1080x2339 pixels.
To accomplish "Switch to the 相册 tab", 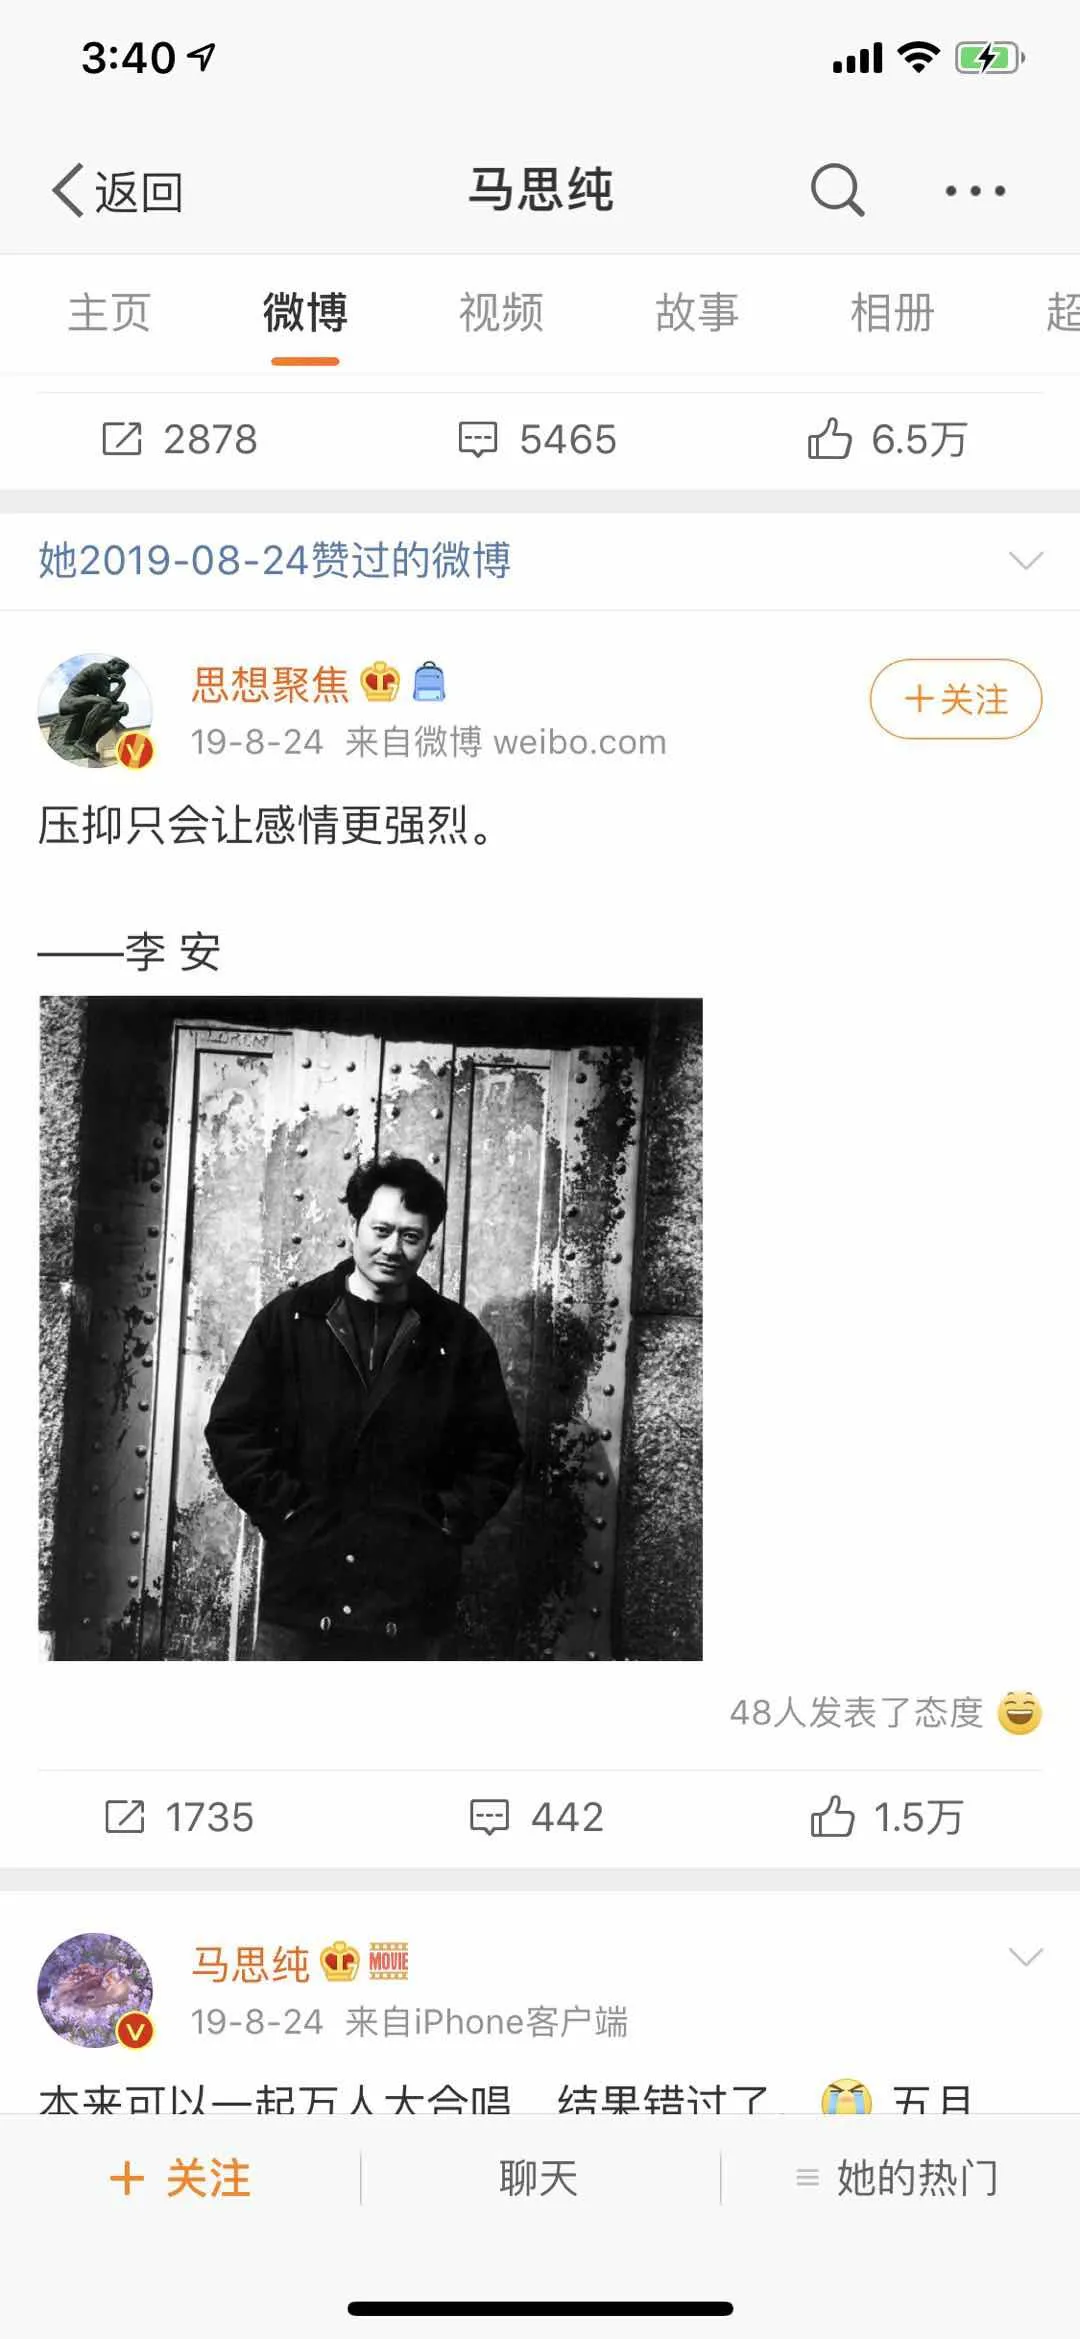I will pyautogui.click(x=892, y=313).
